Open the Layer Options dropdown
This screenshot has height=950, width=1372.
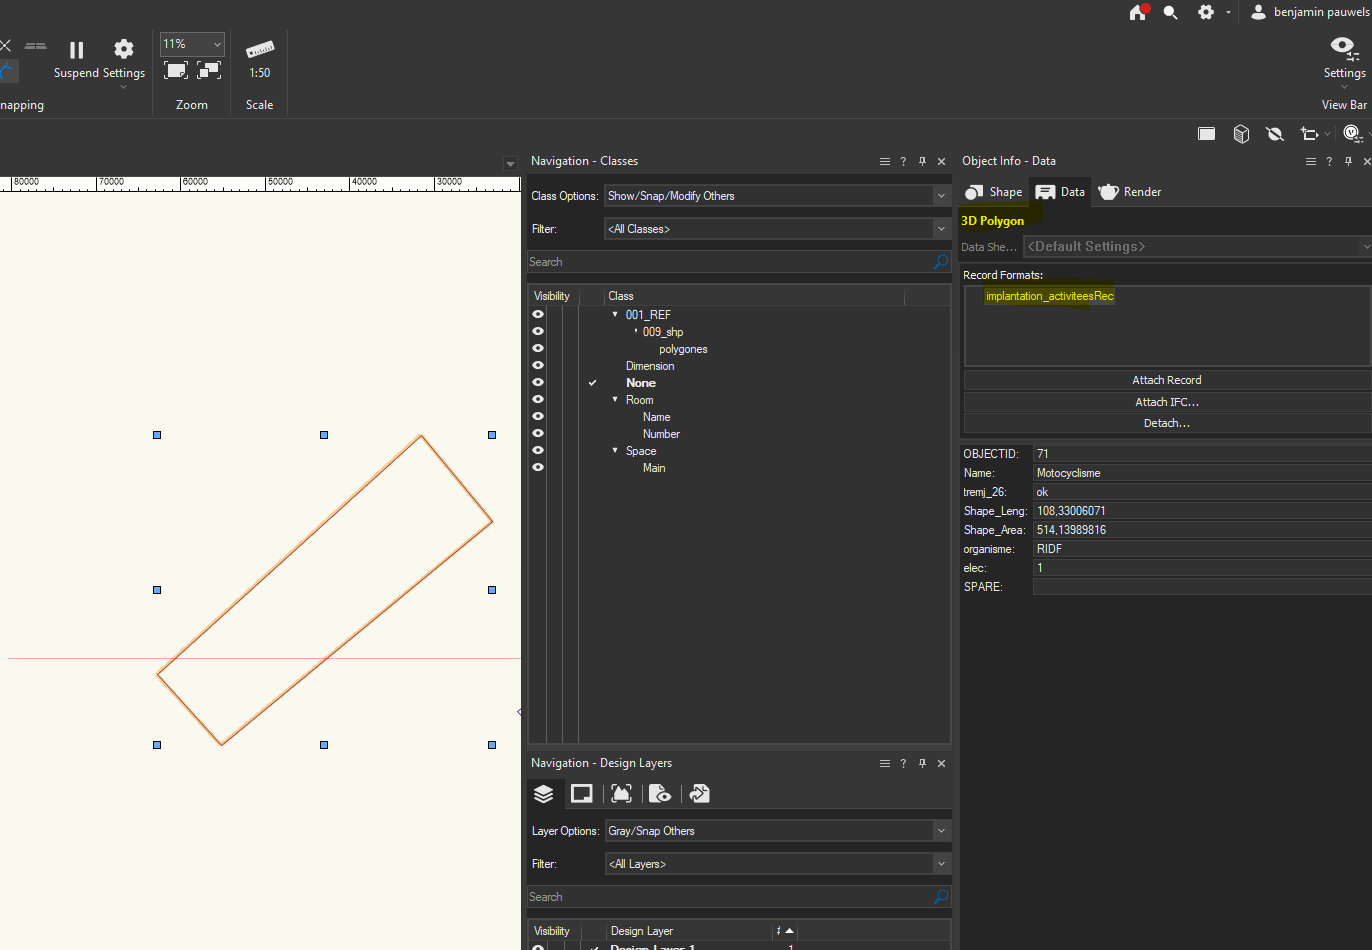tap(777, 830)
